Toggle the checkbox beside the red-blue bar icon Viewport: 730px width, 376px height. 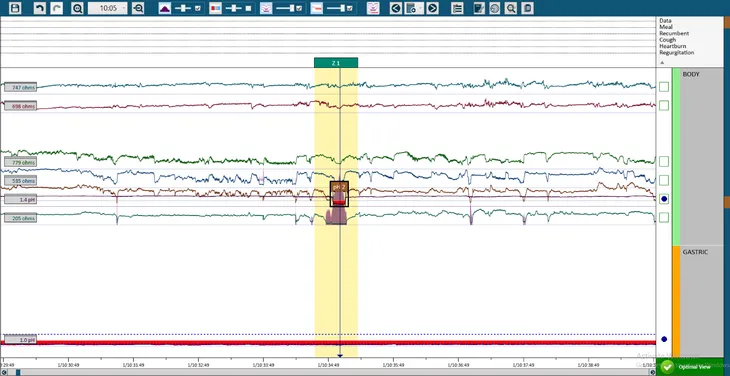pos(248,8)
